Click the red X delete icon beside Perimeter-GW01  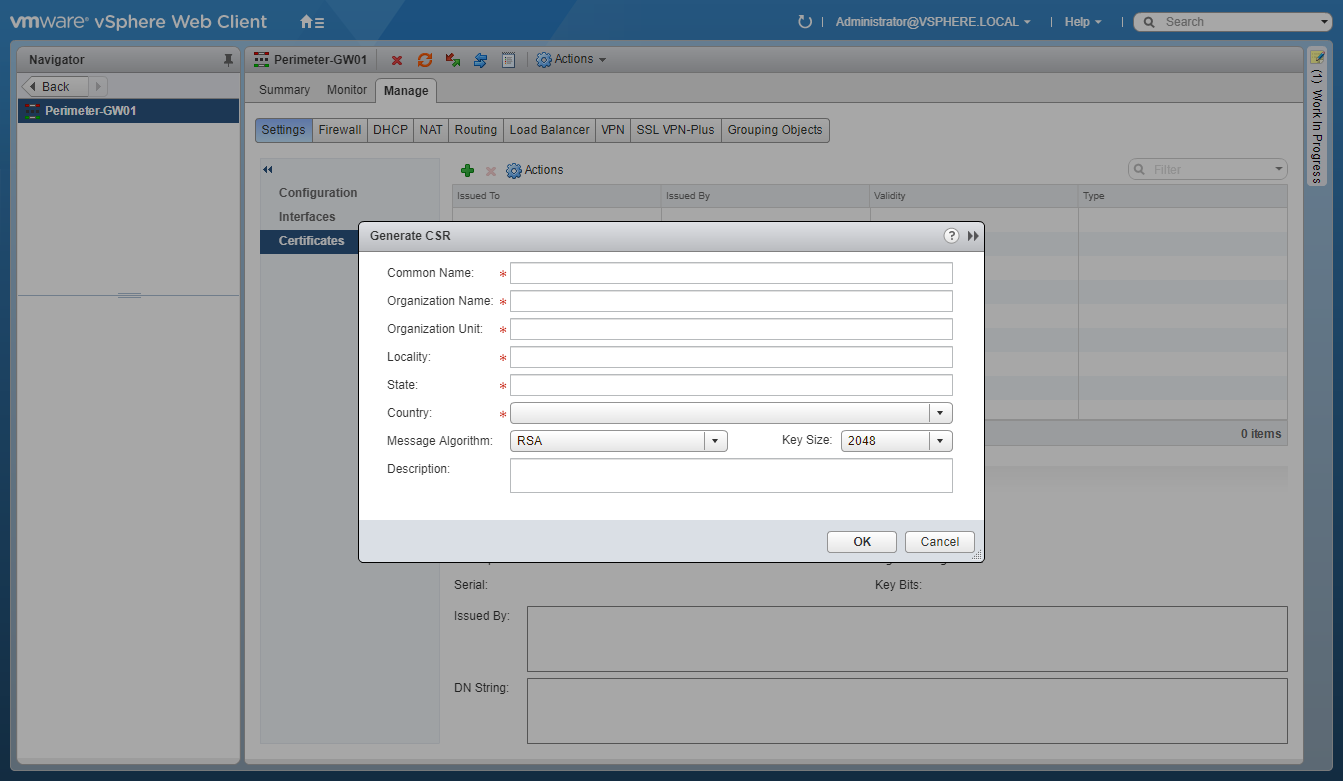pos(397,60)
